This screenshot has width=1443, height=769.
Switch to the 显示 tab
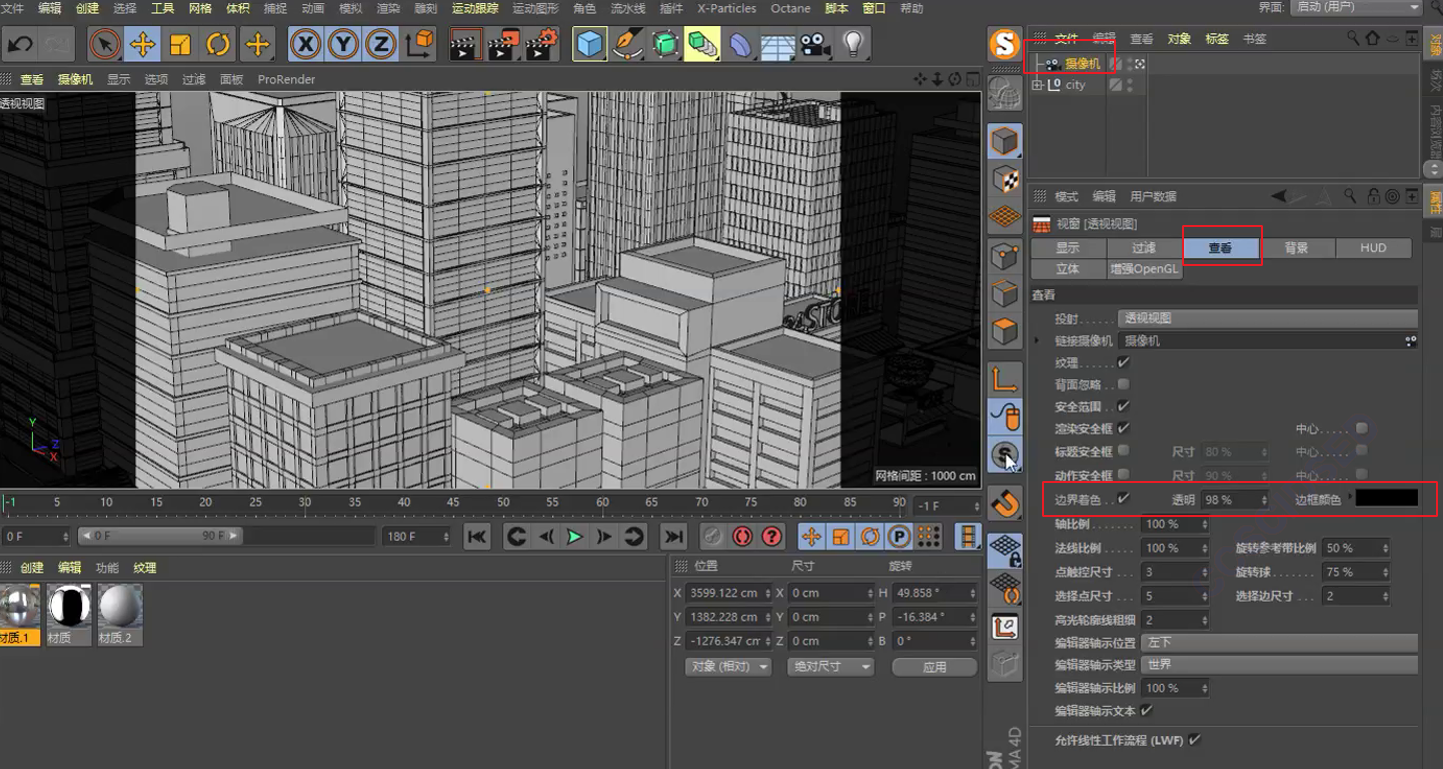click(x=1068, y=248)
